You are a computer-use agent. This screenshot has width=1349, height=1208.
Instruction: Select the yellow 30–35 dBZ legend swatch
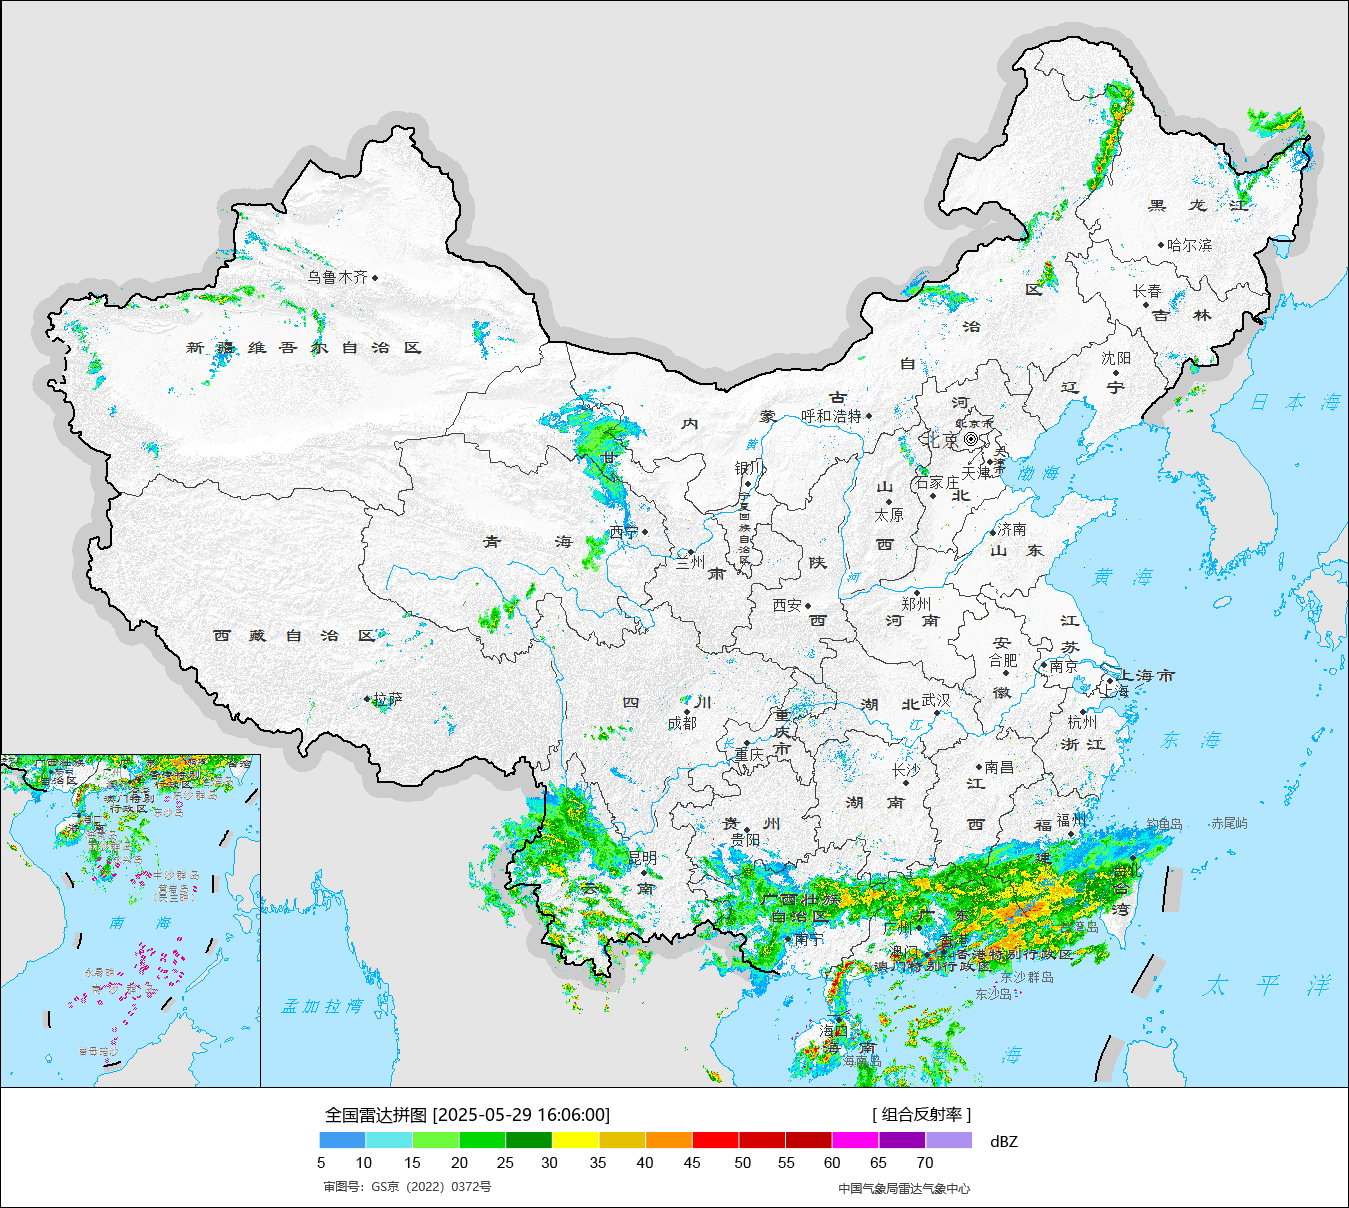[575, 1140]
